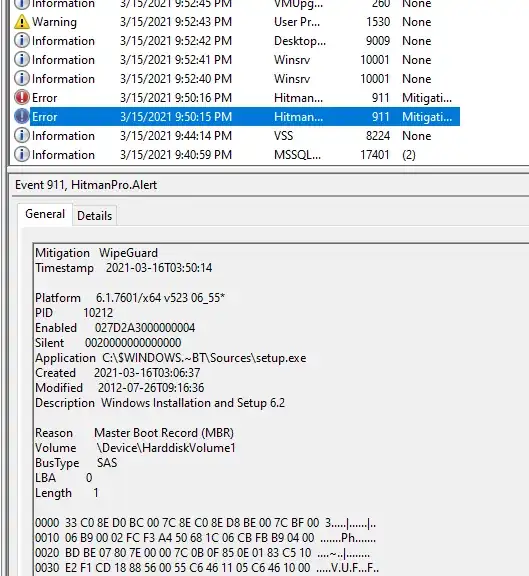Click the Event 911, HitmanPro.Alert header
This screenshot has width=529, height=576.
tap(86, 185)
